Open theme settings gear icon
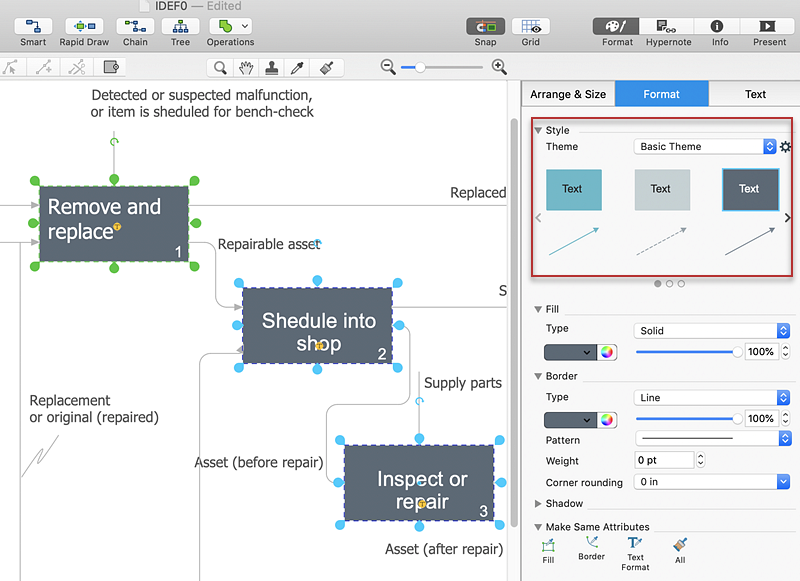Screen dimensions: 800x581 click(x=786, y=147)
